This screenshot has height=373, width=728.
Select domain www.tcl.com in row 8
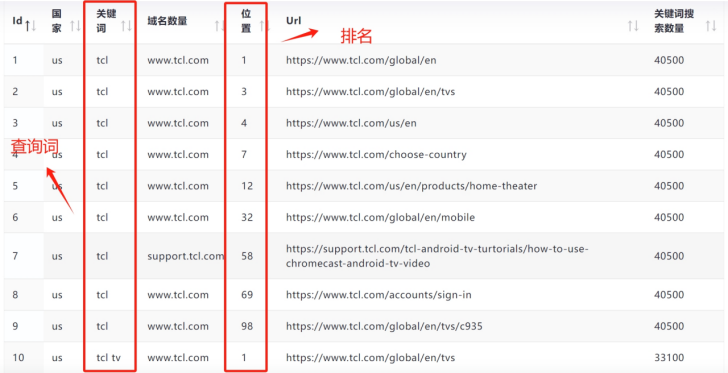[x=178, y=295]
